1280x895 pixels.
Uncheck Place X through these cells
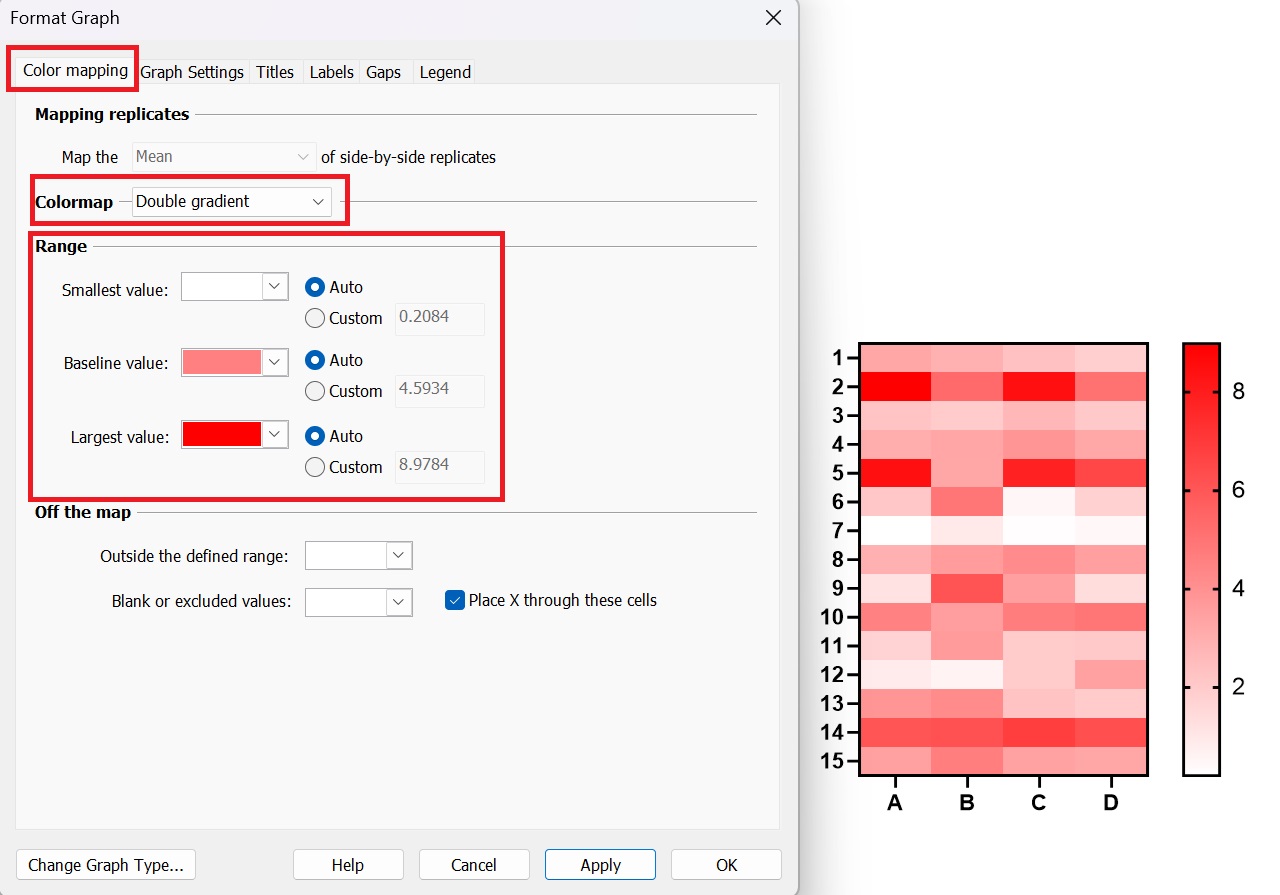click(x=455, y=600)
